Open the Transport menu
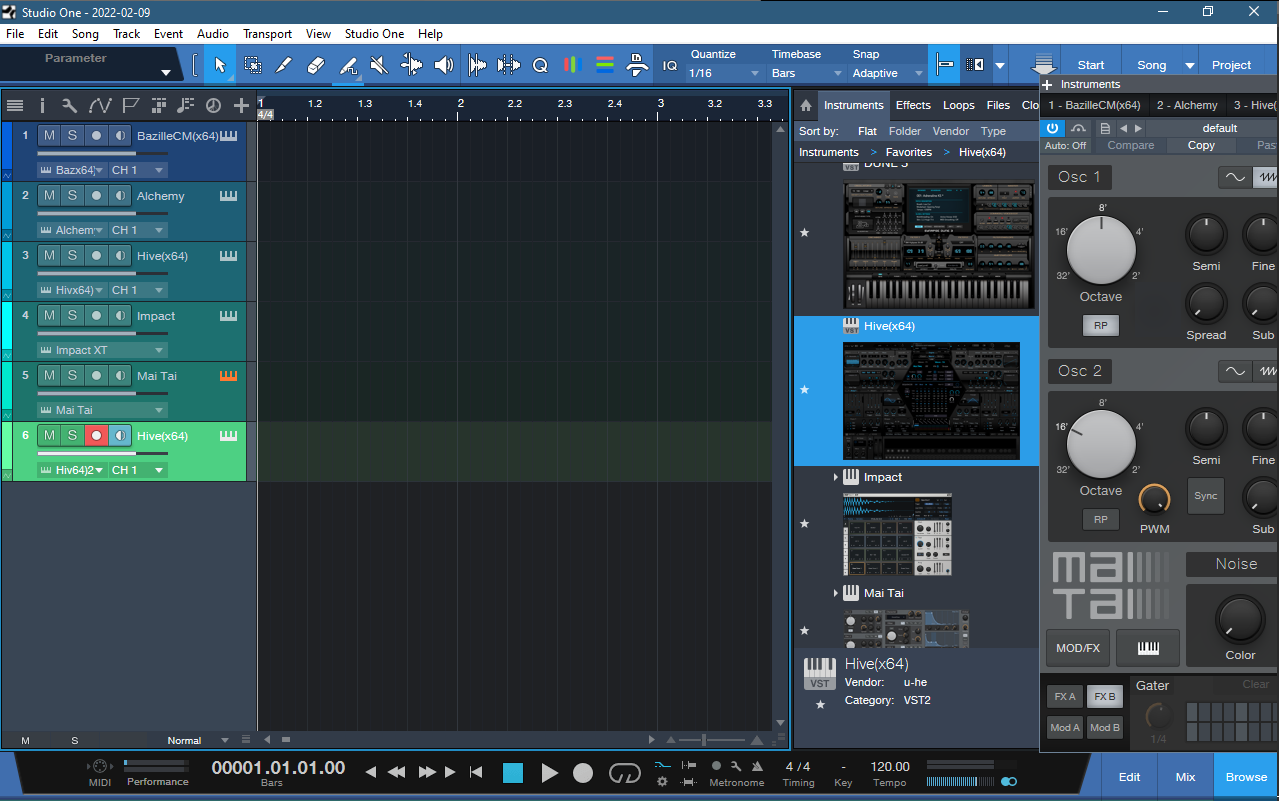Image resolution: width=1279 pixels, height=801 pixels. click(x=267, y=33)
